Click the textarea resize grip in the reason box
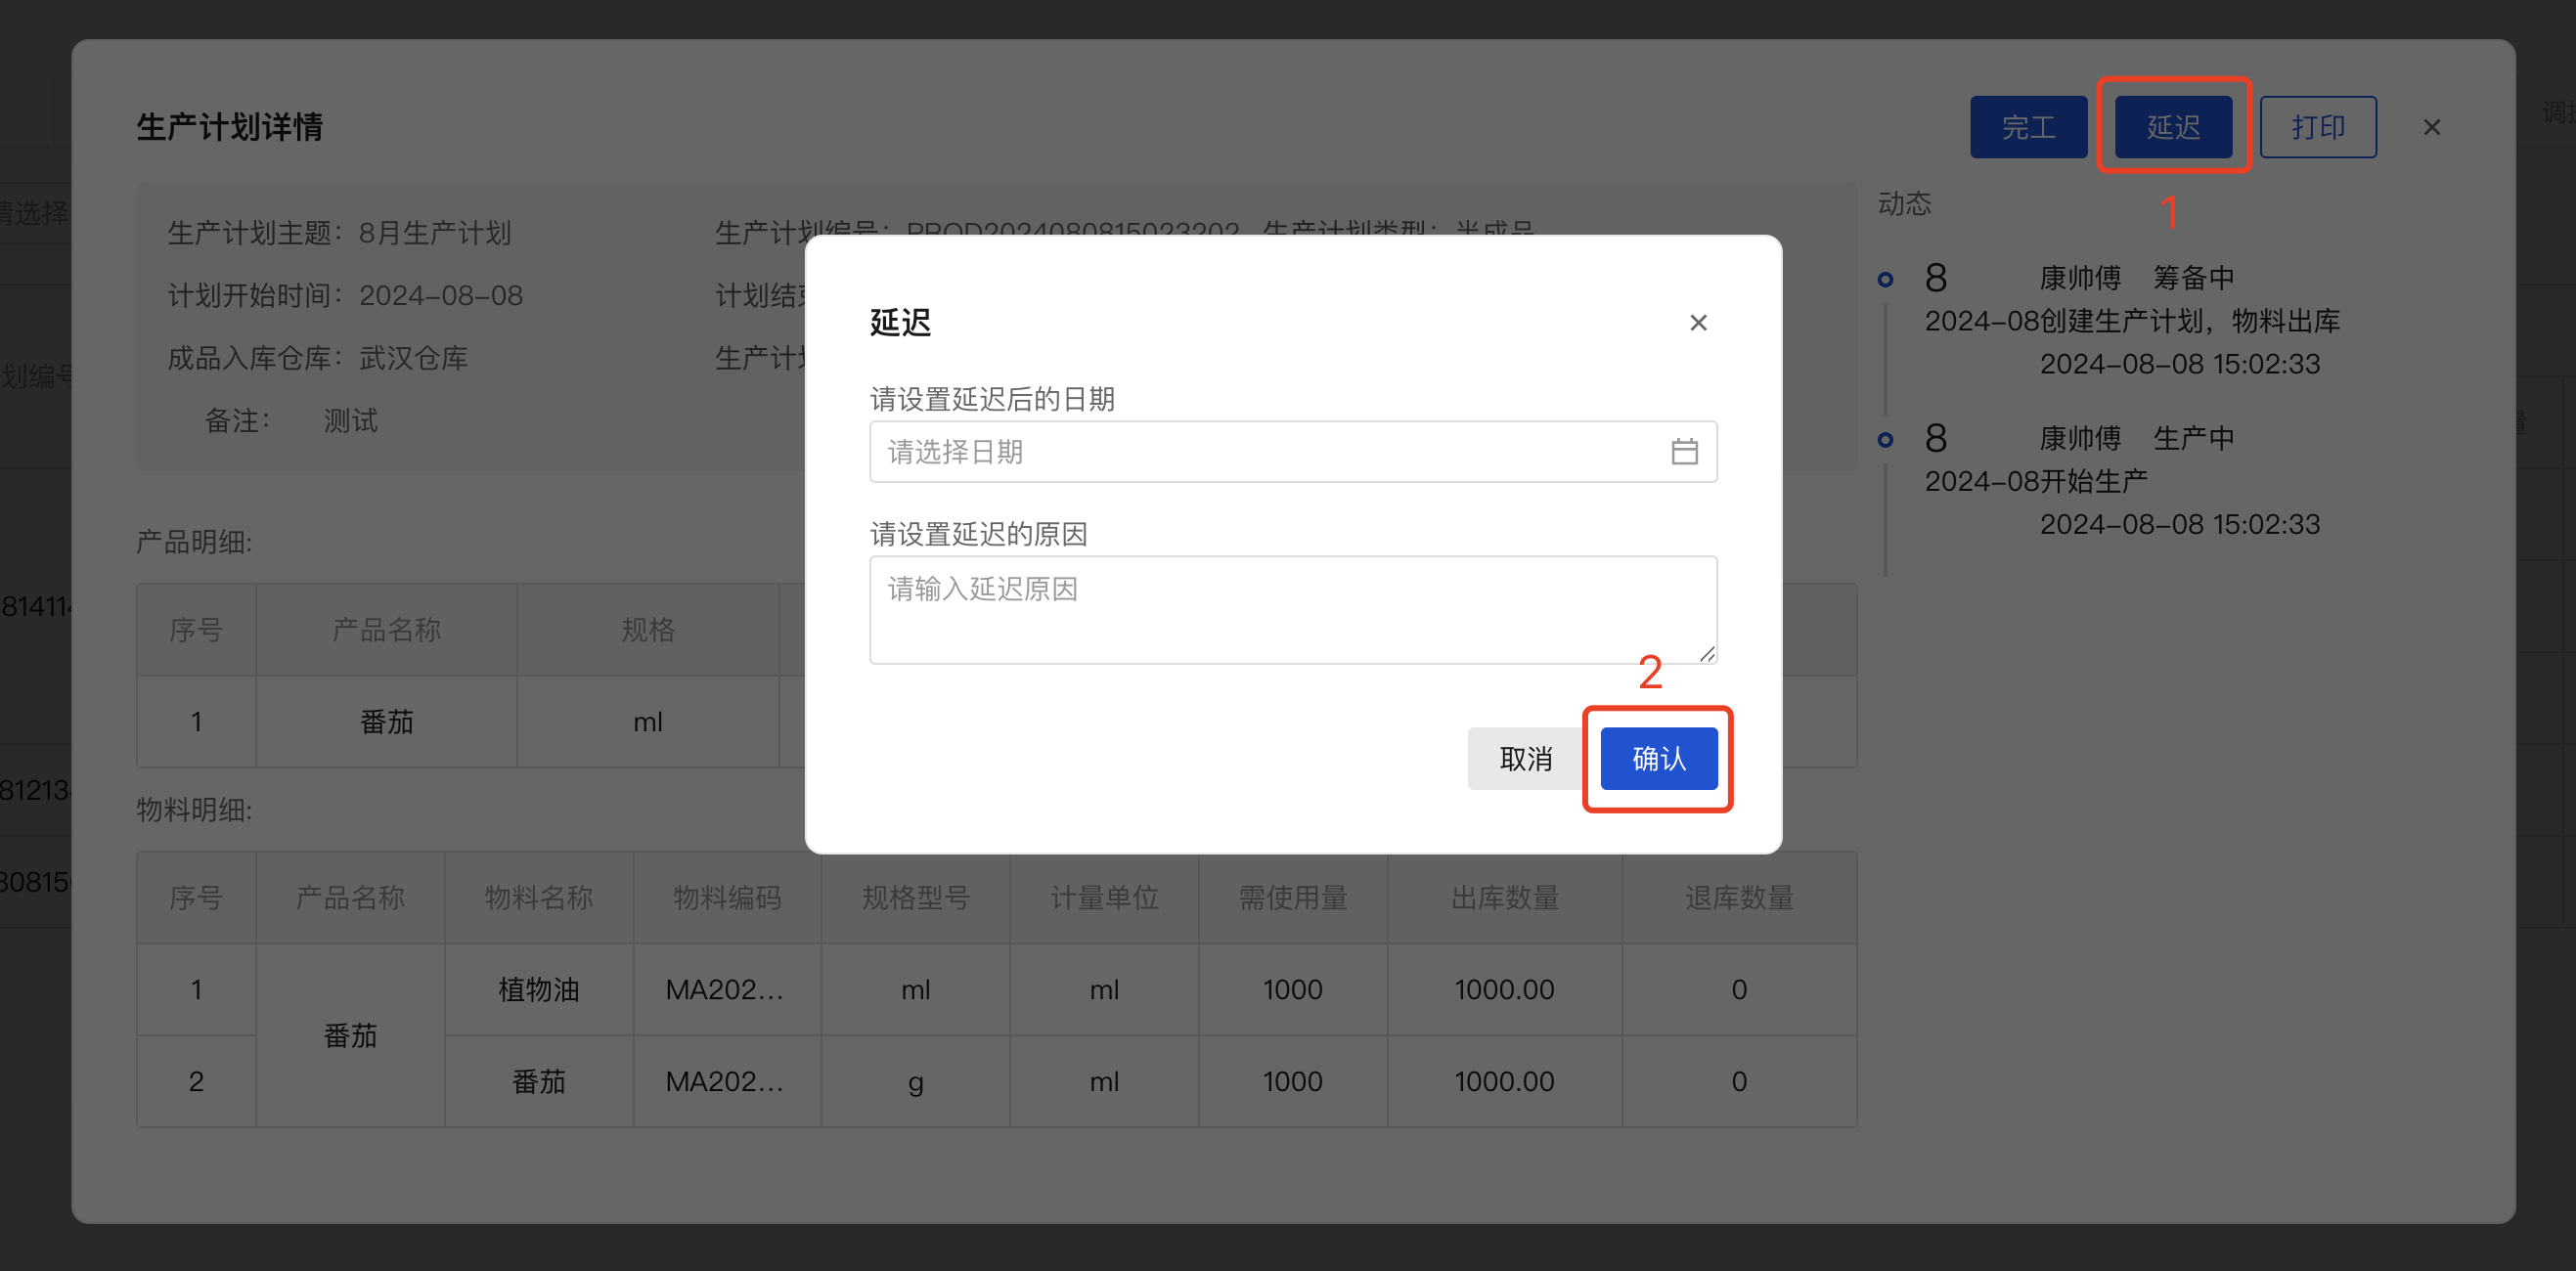The width and height of the screenshot is (2576, 1271). click(x=1706, y=655)
